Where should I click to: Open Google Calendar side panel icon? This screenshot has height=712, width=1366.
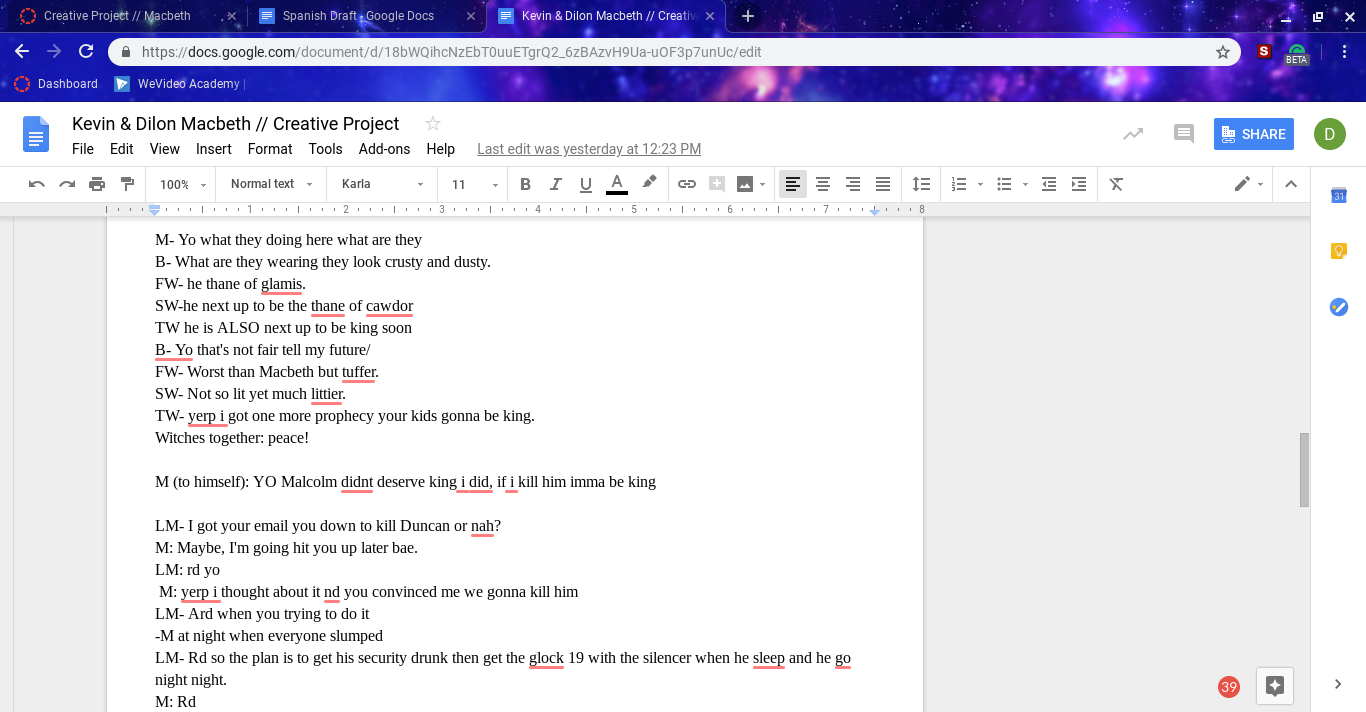(1338, 196)
